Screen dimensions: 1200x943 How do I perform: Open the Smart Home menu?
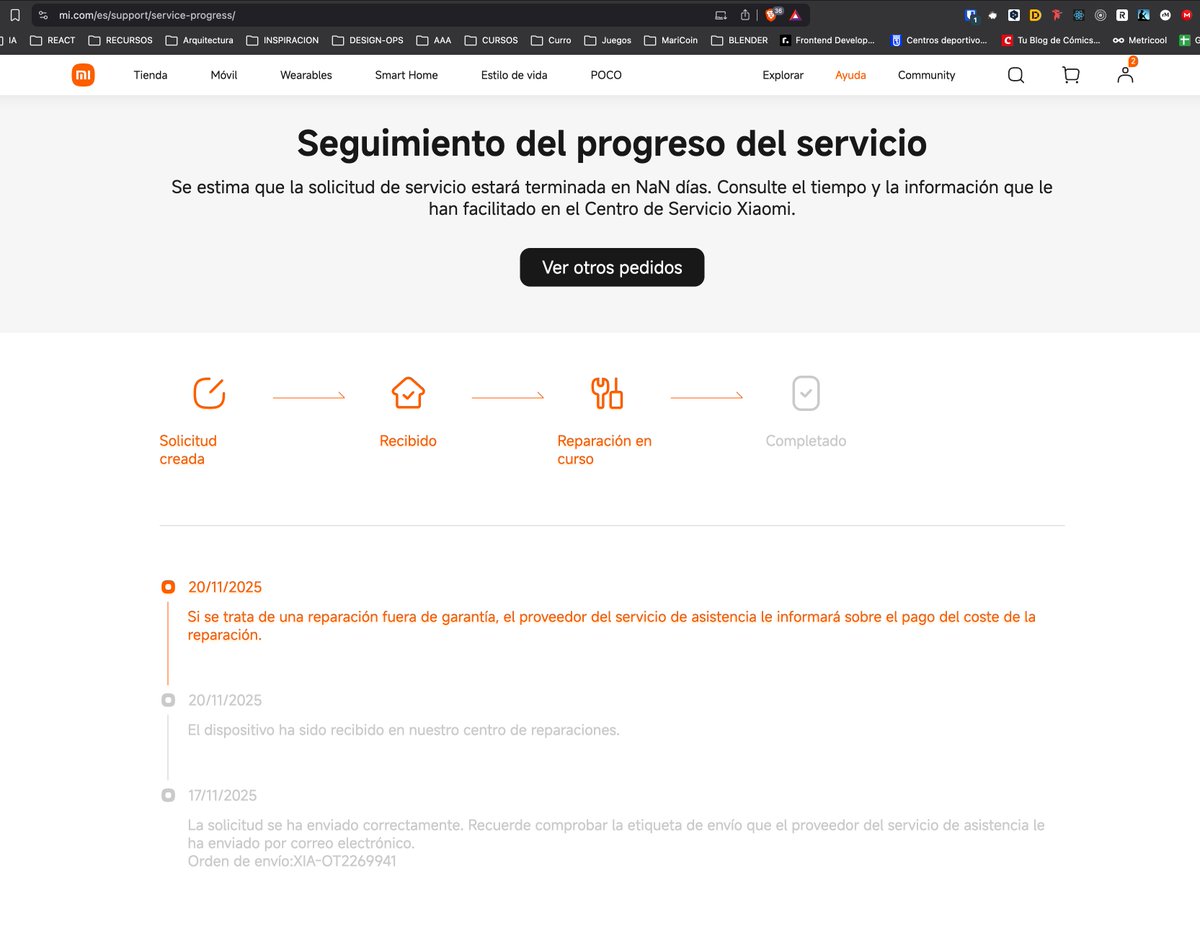[x=406, y=75]
